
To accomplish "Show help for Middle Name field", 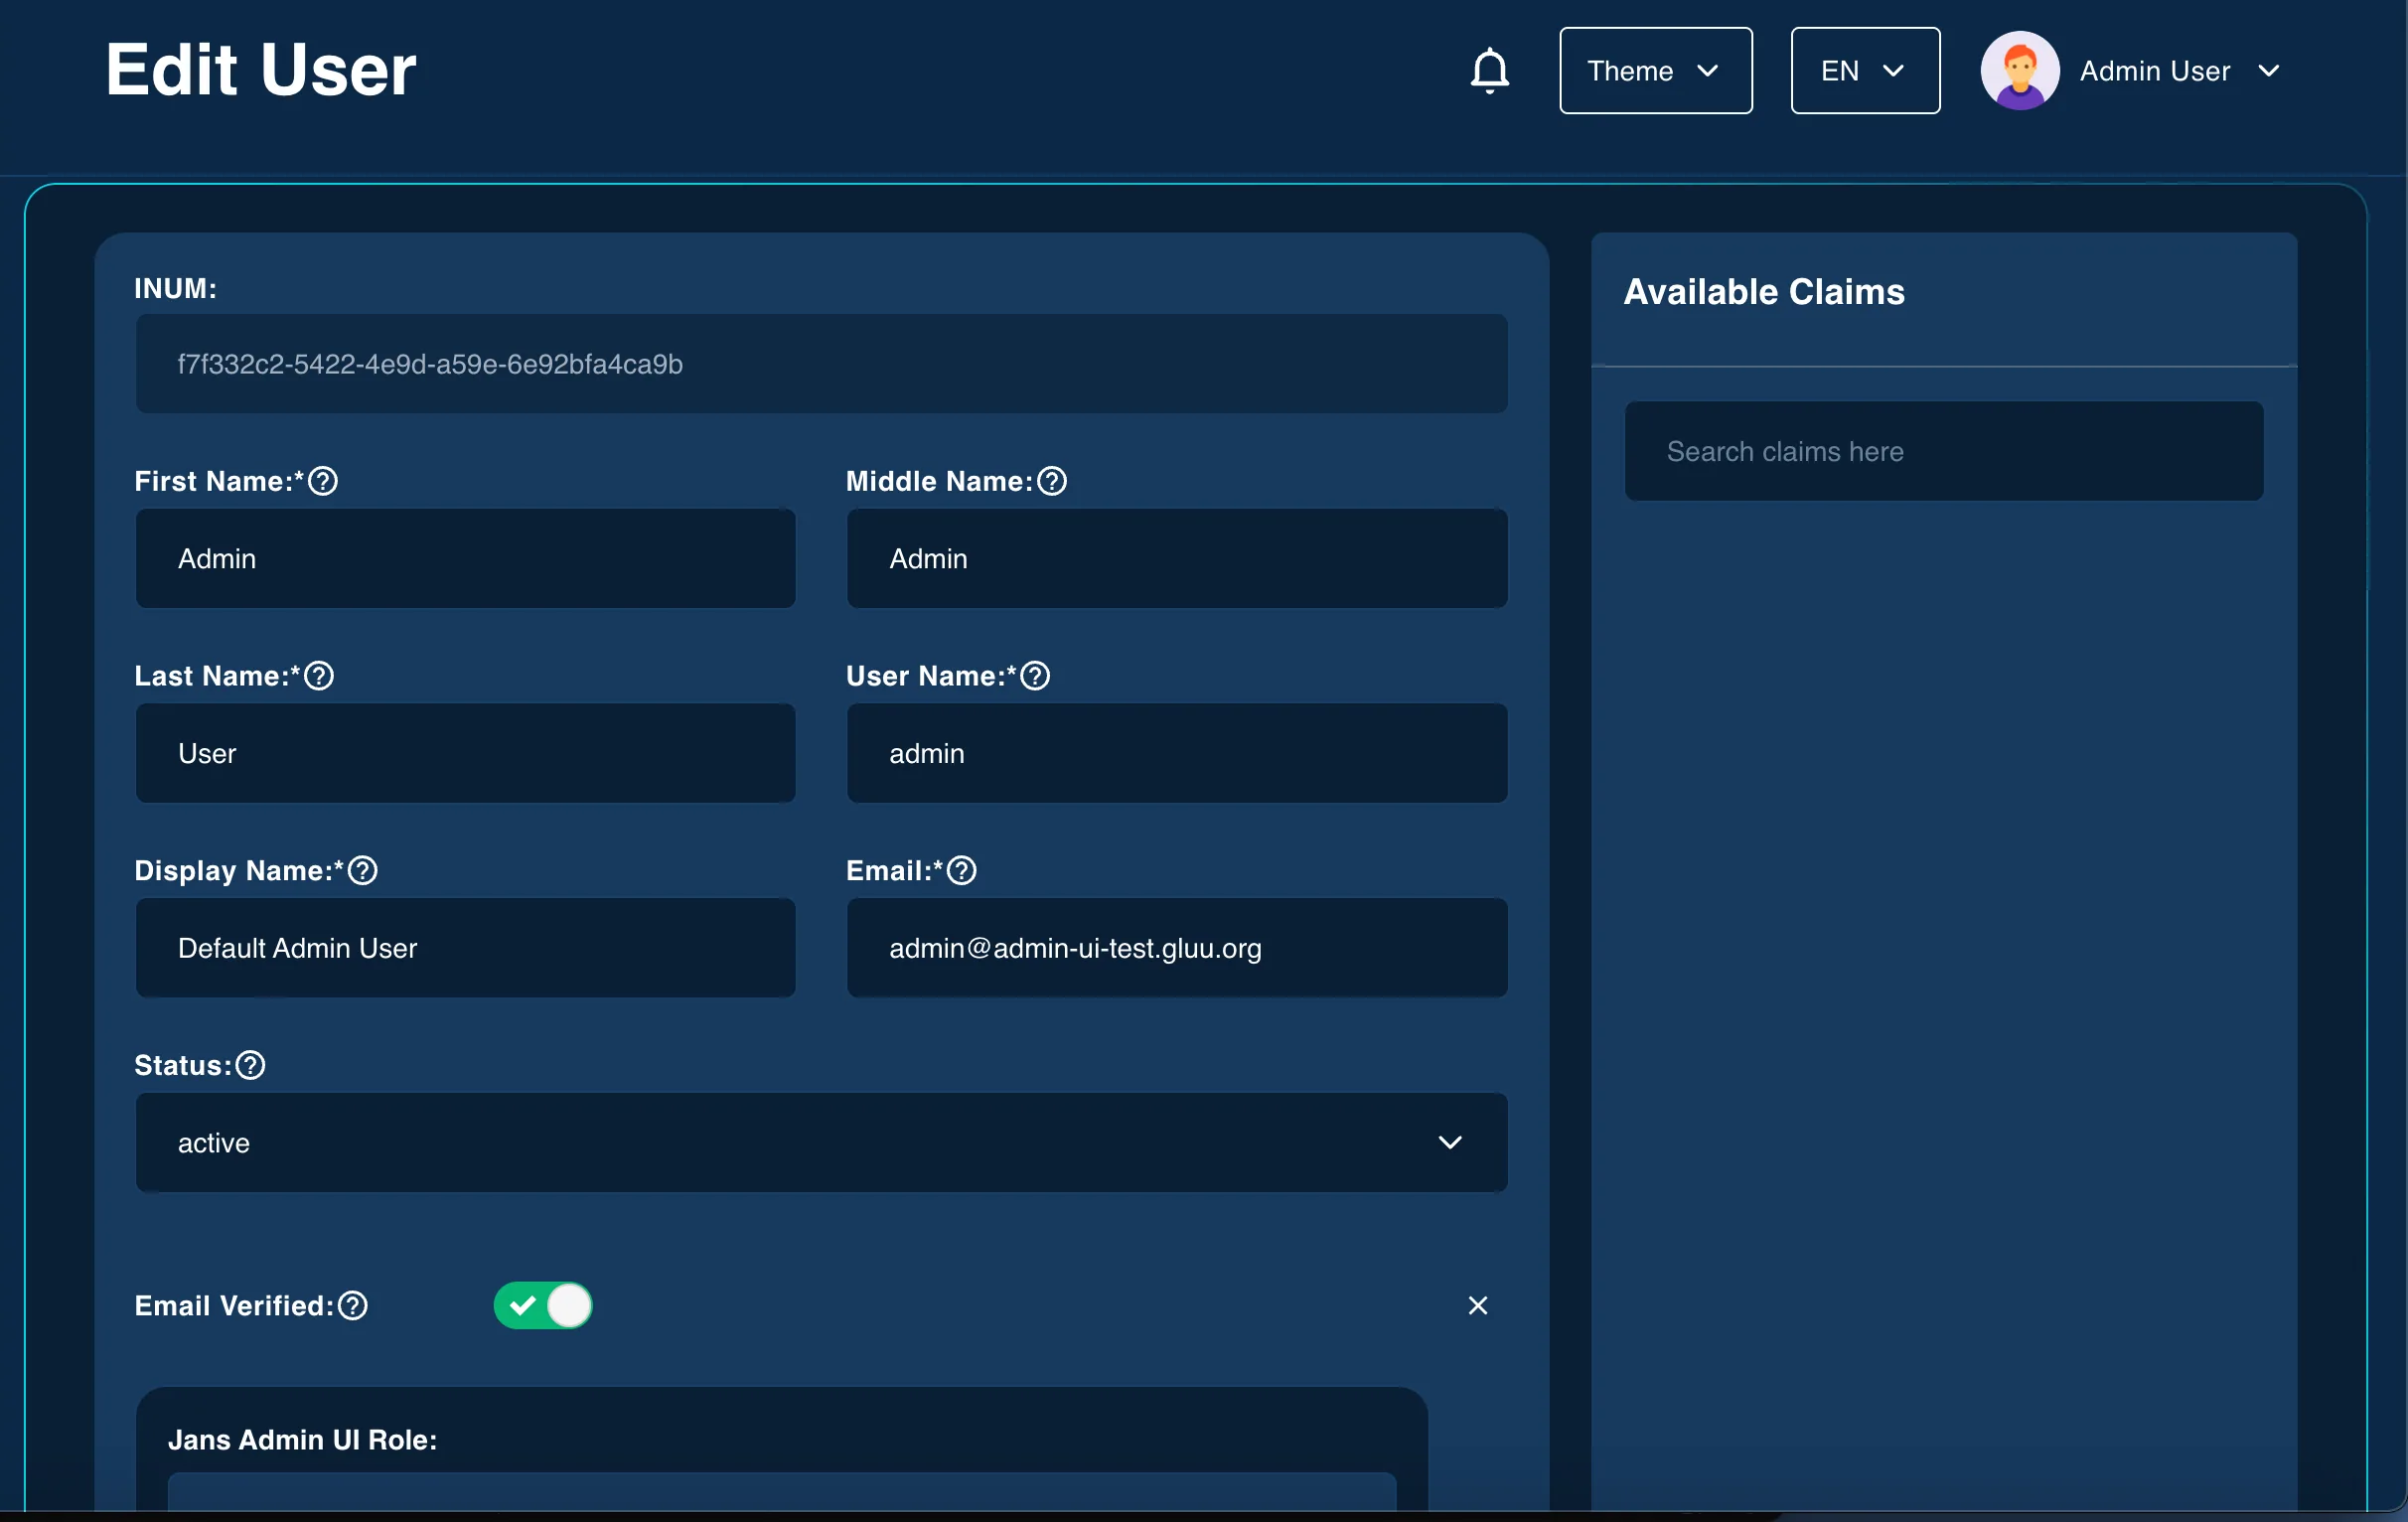I will click(x=1052, y=481).
